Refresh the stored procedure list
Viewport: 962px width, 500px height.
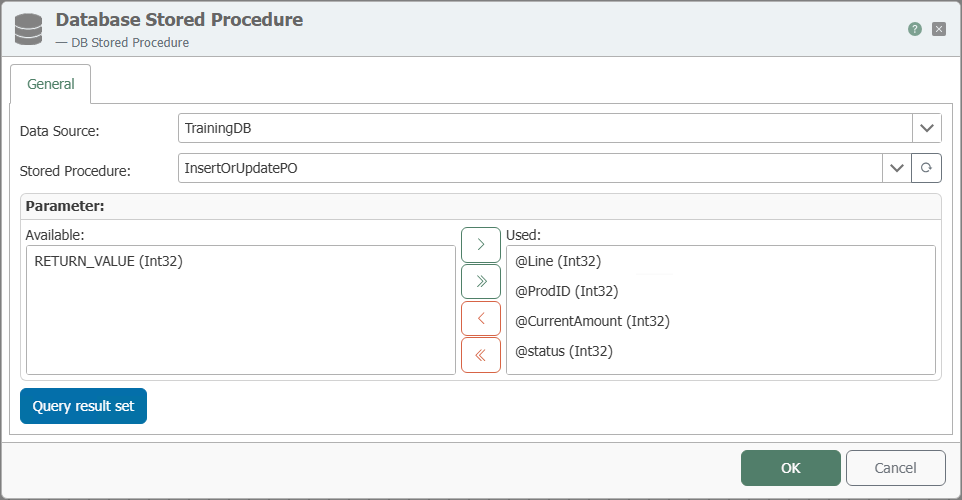pos(926,168)
